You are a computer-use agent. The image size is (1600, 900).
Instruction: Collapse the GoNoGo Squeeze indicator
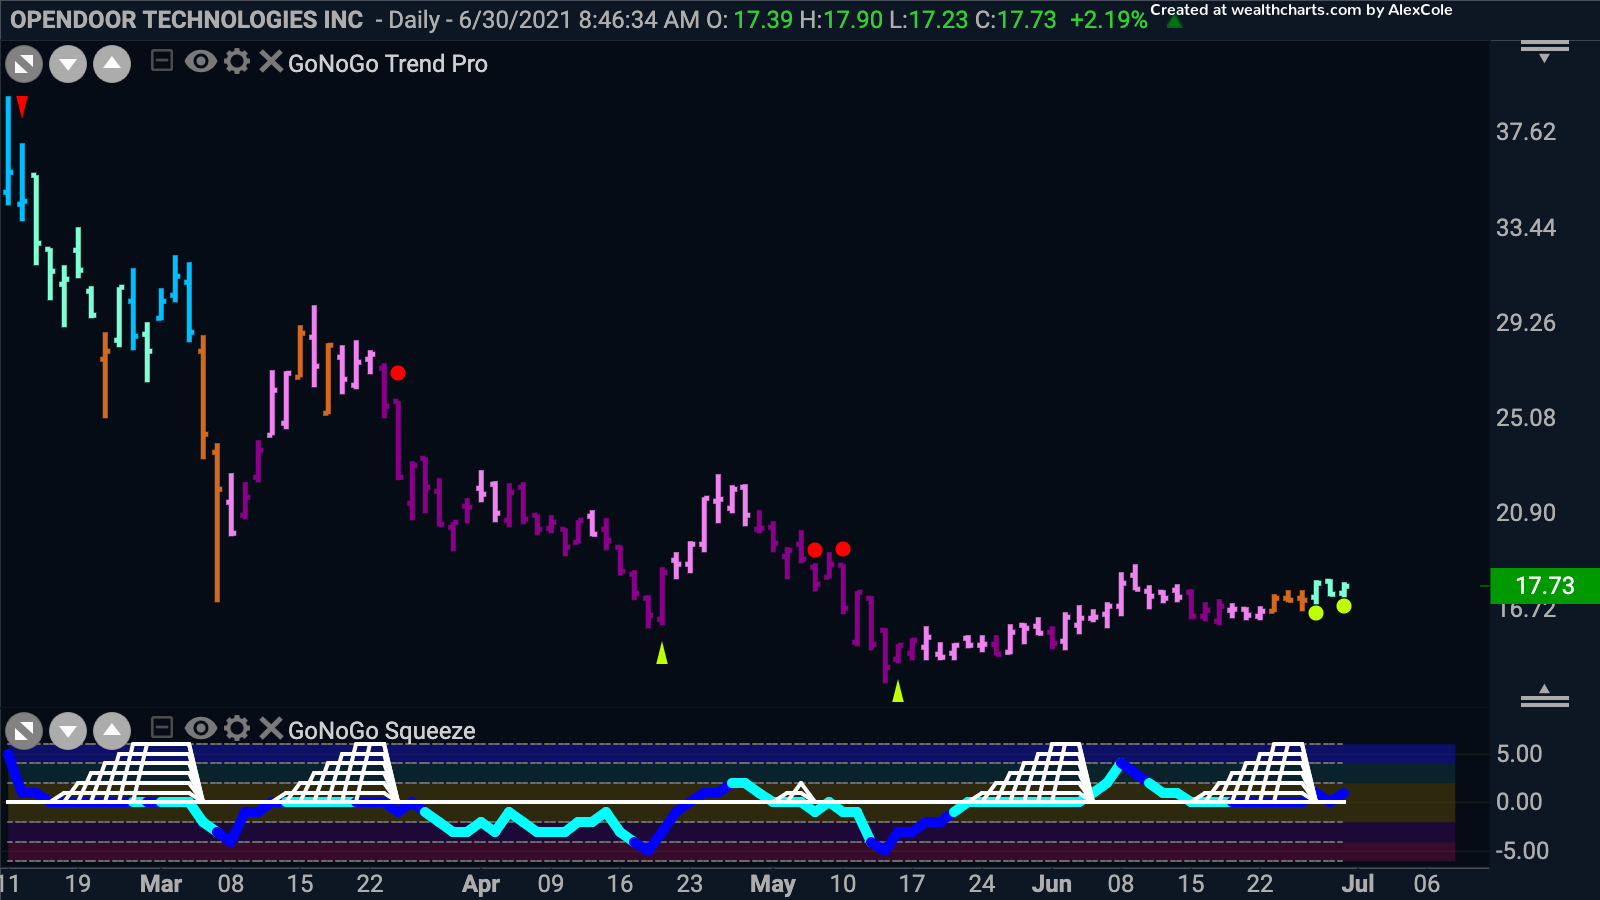[x=161, y=728]
